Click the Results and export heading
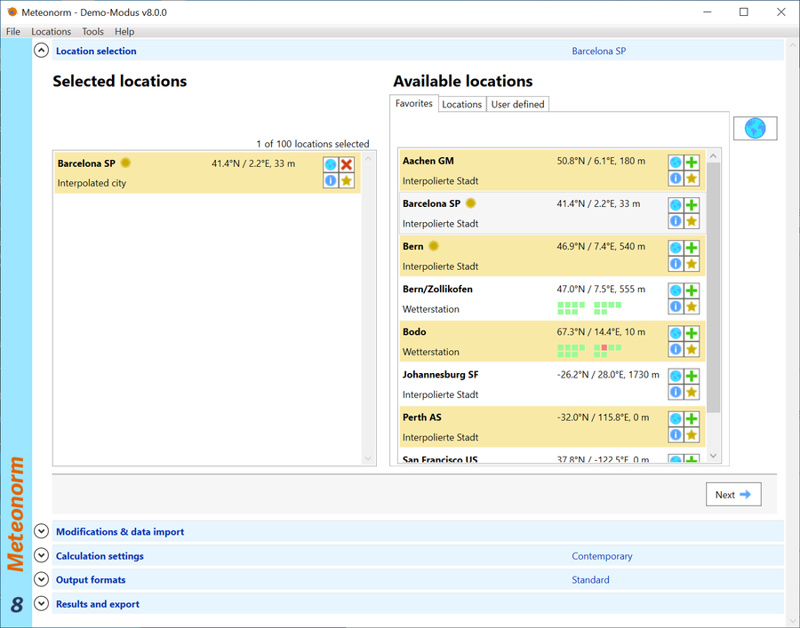This screenshot has height=628, width=800. pyautogui.click(x=97, y=604)
